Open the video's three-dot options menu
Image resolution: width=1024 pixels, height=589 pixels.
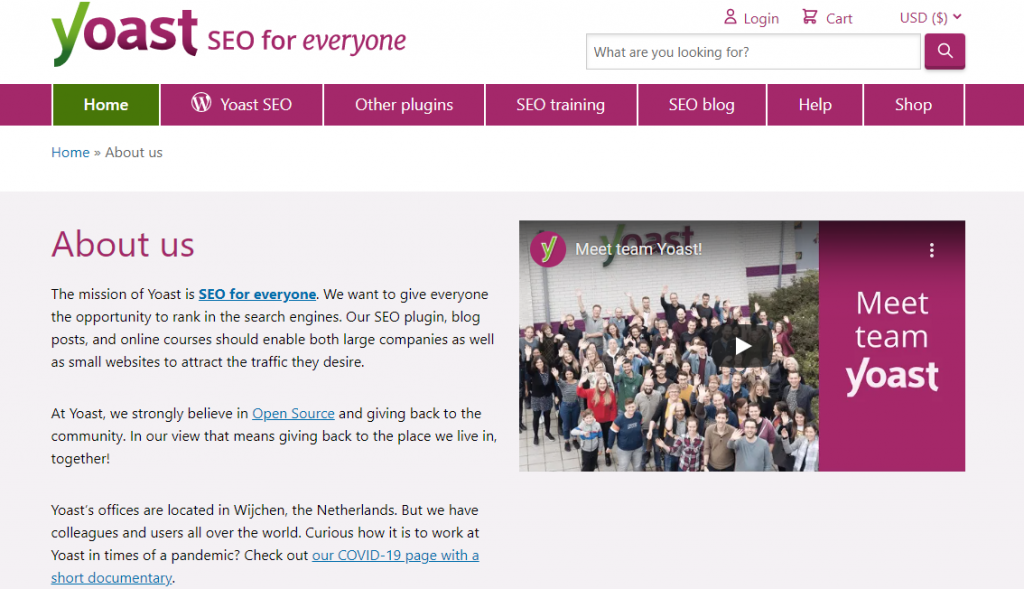click(932, 250)
